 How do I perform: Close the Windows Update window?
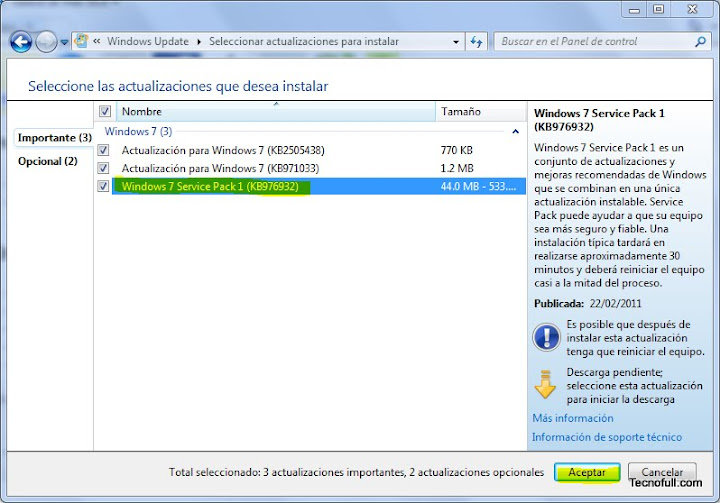[692, 9]
